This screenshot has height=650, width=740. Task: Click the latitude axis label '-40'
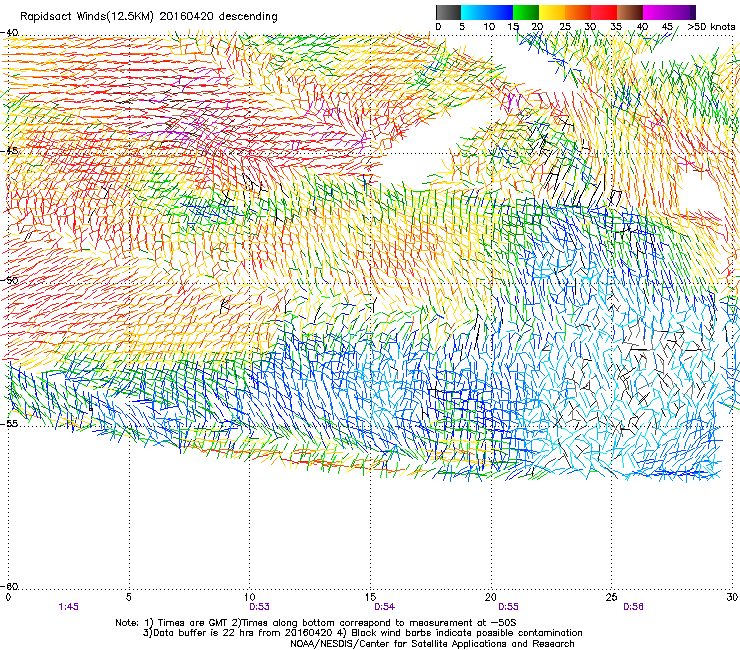pyautogui.click(x=9, y=33)
